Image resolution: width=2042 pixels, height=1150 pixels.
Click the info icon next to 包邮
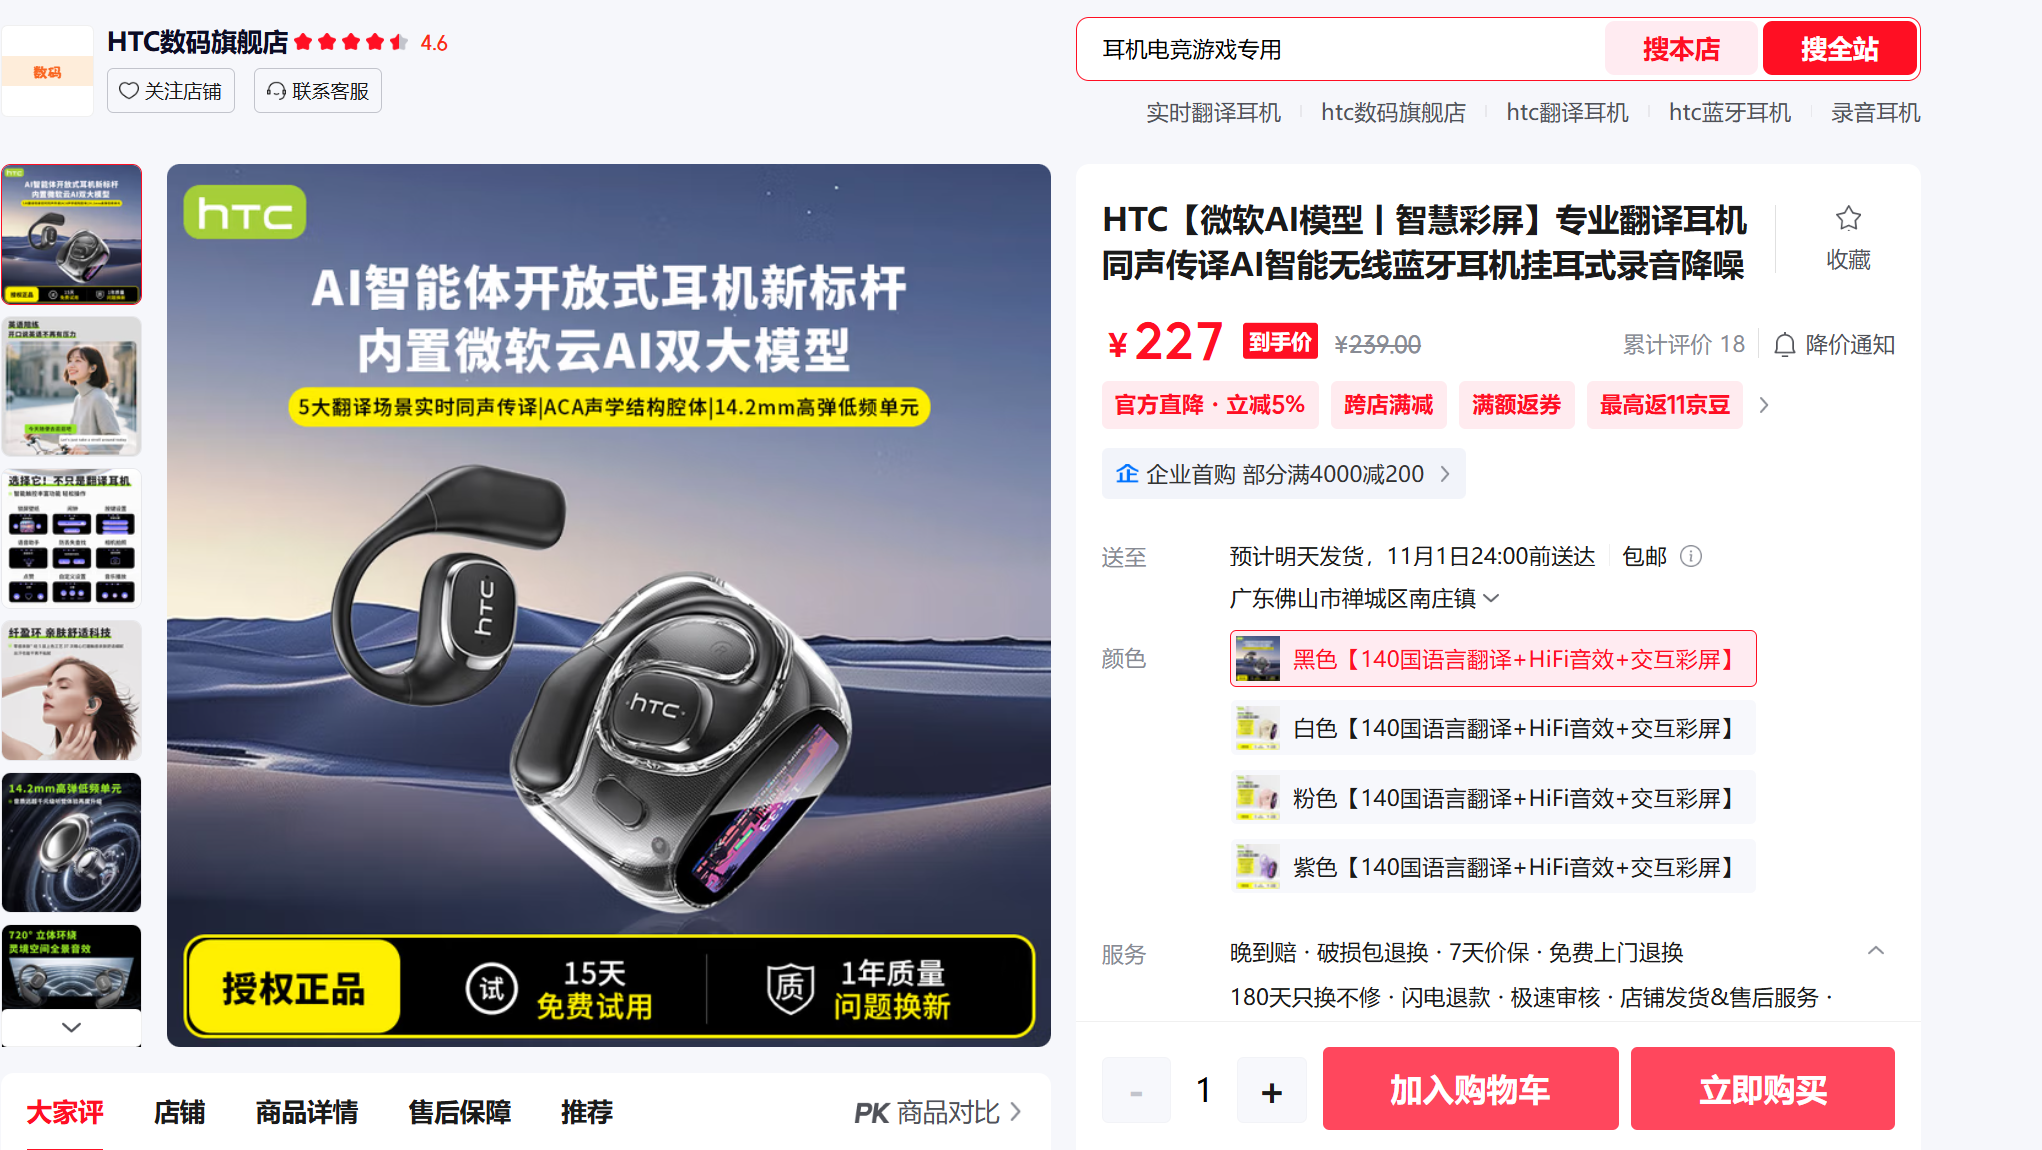(x=1691, y=556)
